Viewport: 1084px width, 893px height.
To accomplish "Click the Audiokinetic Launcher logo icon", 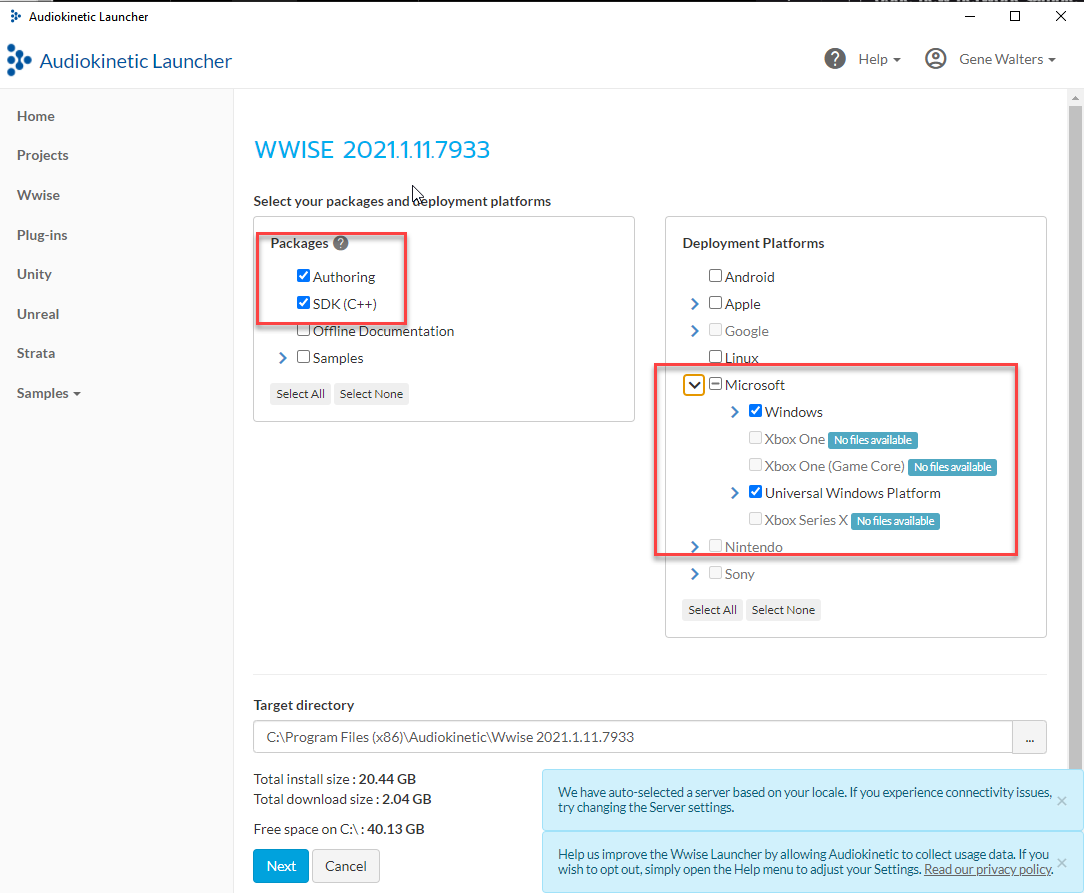I will [19, 60].
